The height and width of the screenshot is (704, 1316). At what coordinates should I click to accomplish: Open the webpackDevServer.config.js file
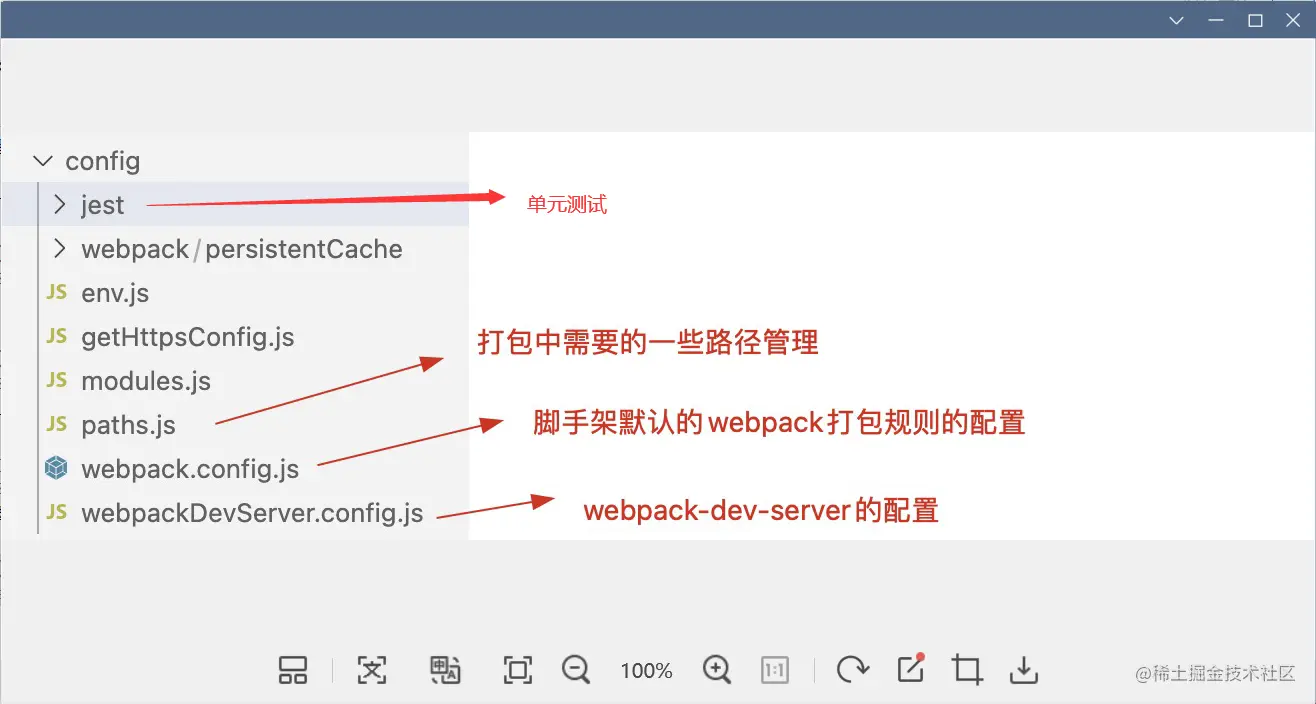coord(252,513)
